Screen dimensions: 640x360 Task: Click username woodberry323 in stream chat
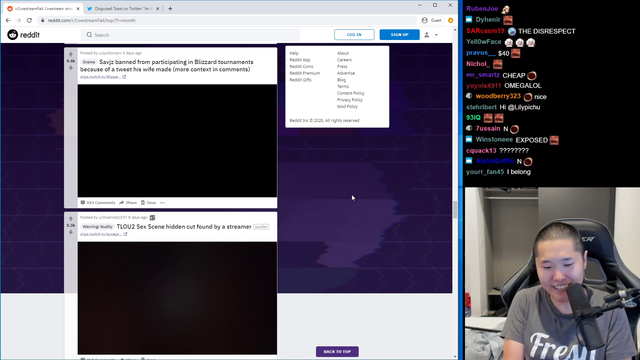click(498, 96)
